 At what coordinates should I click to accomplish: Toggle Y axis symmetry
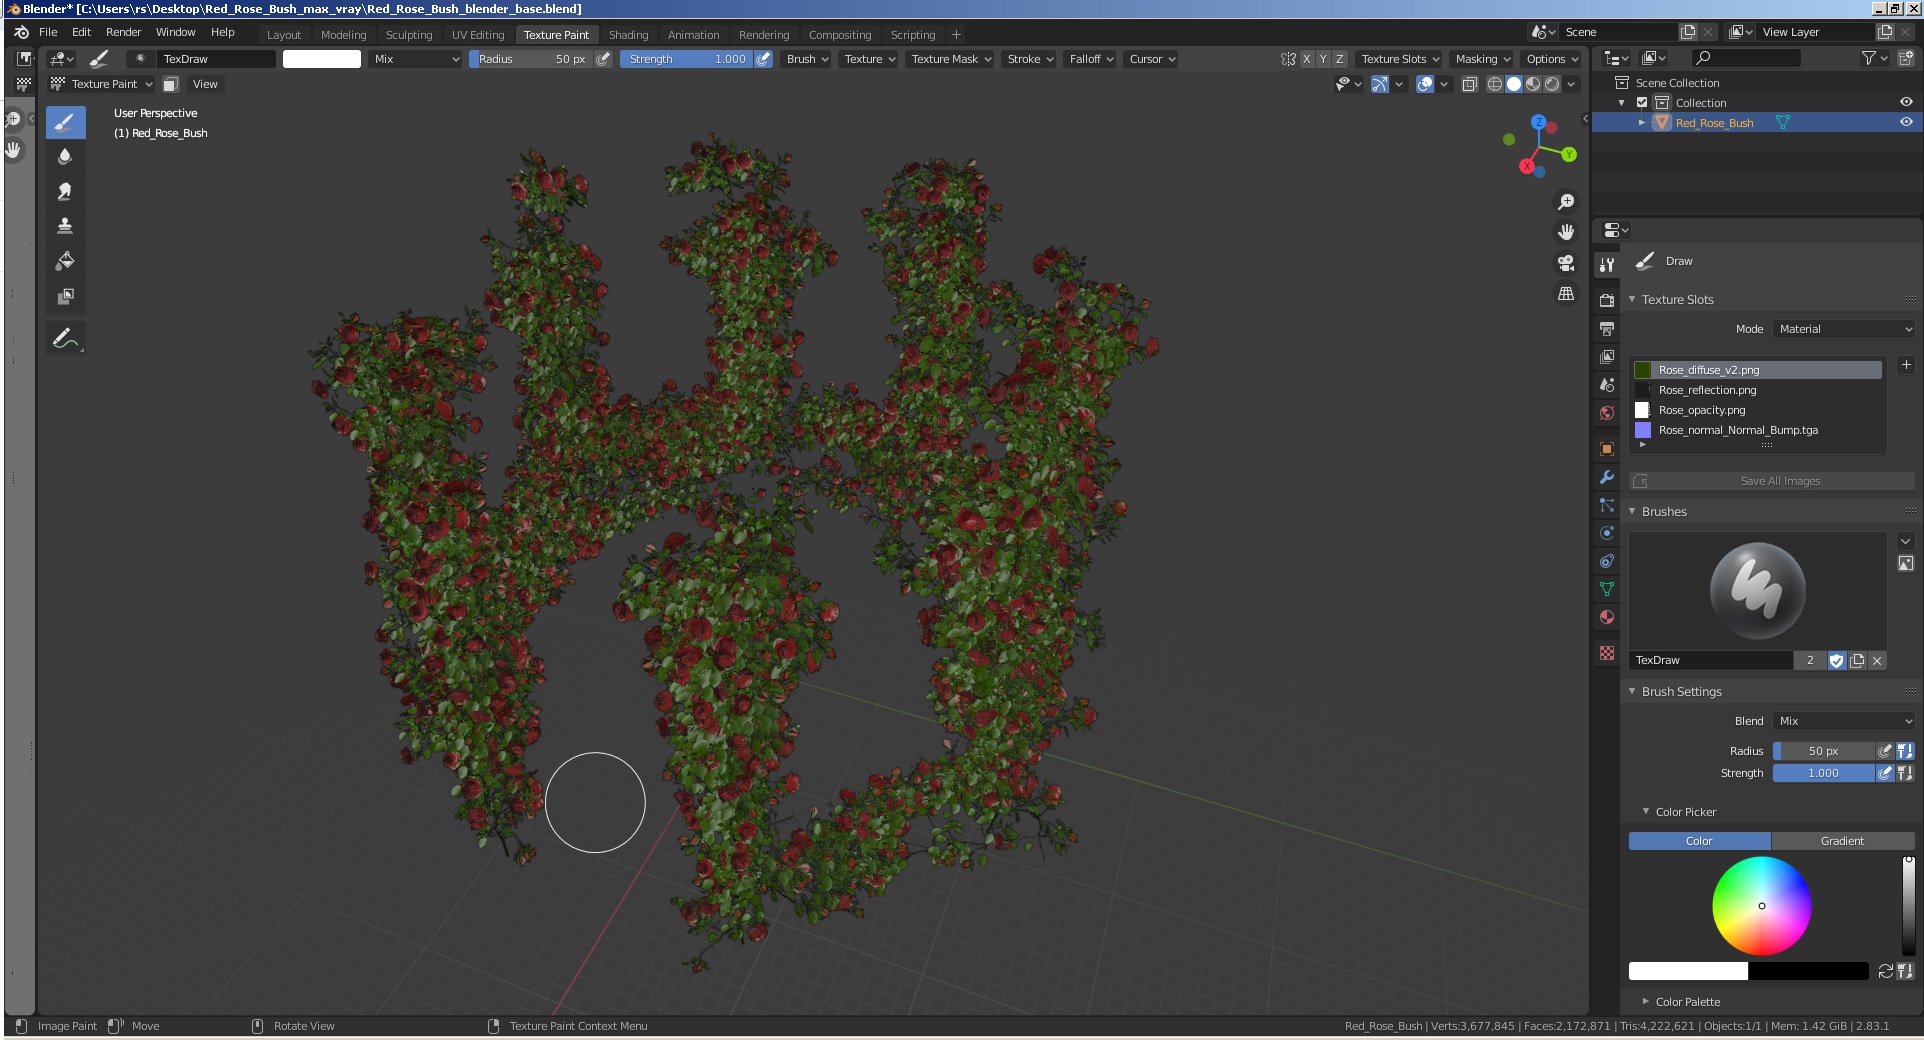pyautogui.click(x=1323, y=59)
